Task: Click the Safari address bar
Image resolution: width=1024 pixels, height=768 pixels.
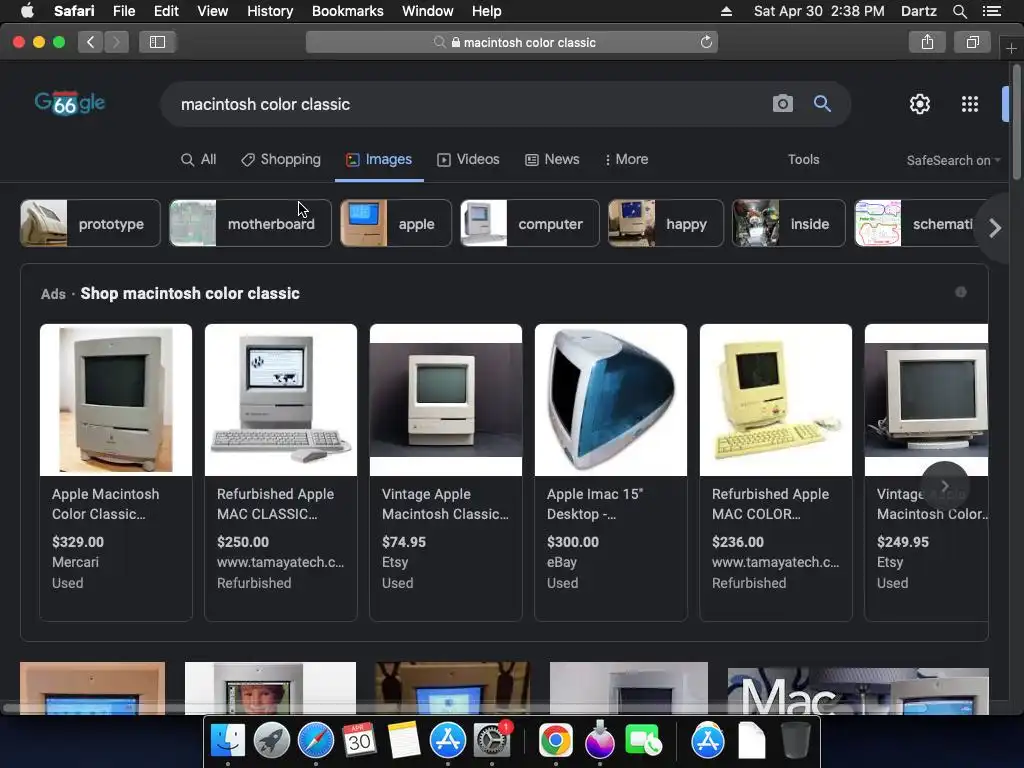Action: point(511,42)
